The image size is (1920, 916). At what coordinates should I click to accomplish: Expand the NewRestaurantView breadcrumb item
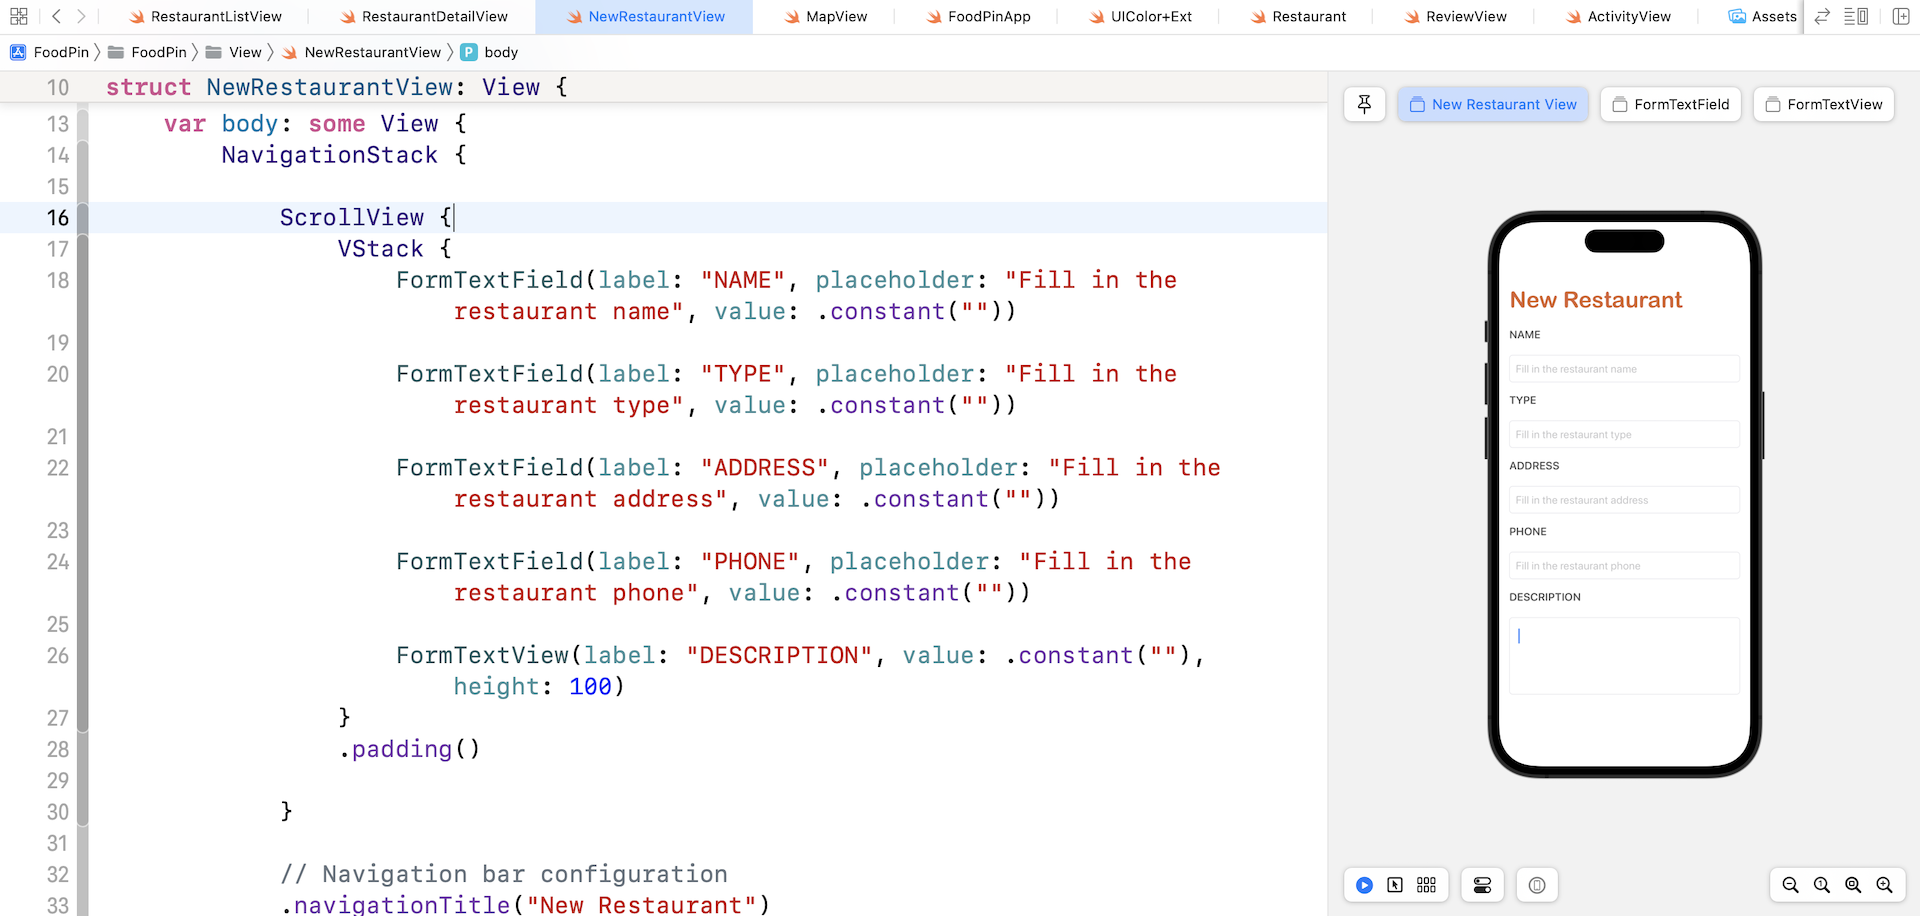tap(372, 52)
